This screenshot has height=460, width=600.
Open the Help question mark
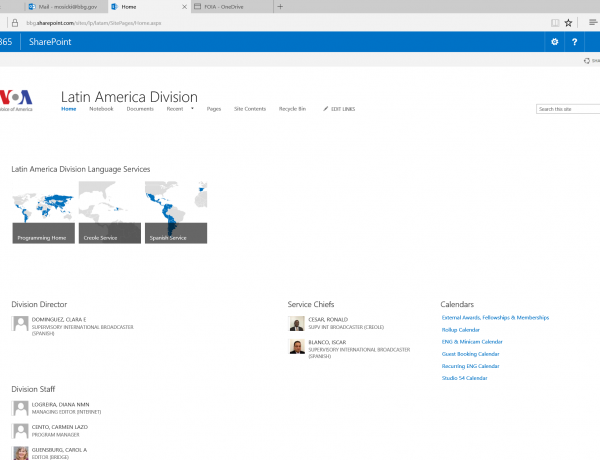(574, 42)
